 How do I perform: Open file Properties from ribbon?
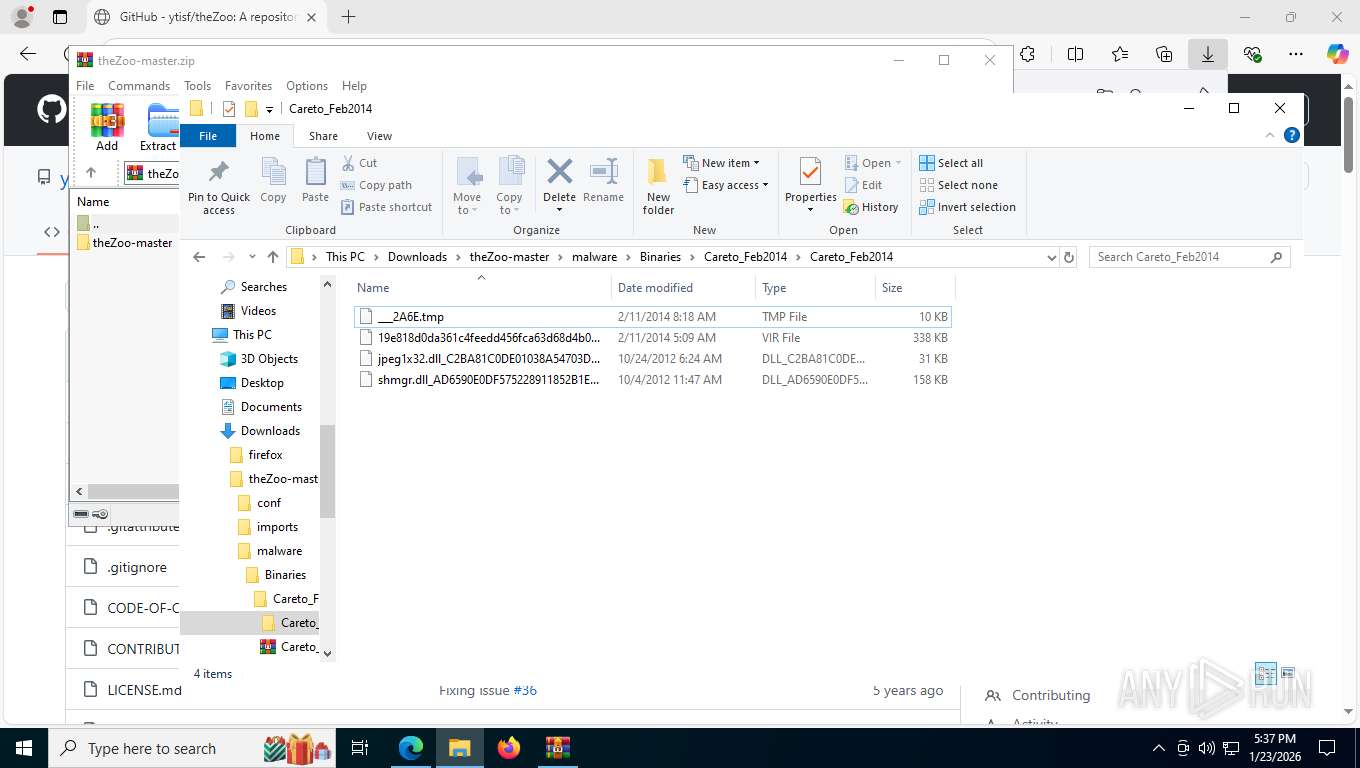(810, 186)
